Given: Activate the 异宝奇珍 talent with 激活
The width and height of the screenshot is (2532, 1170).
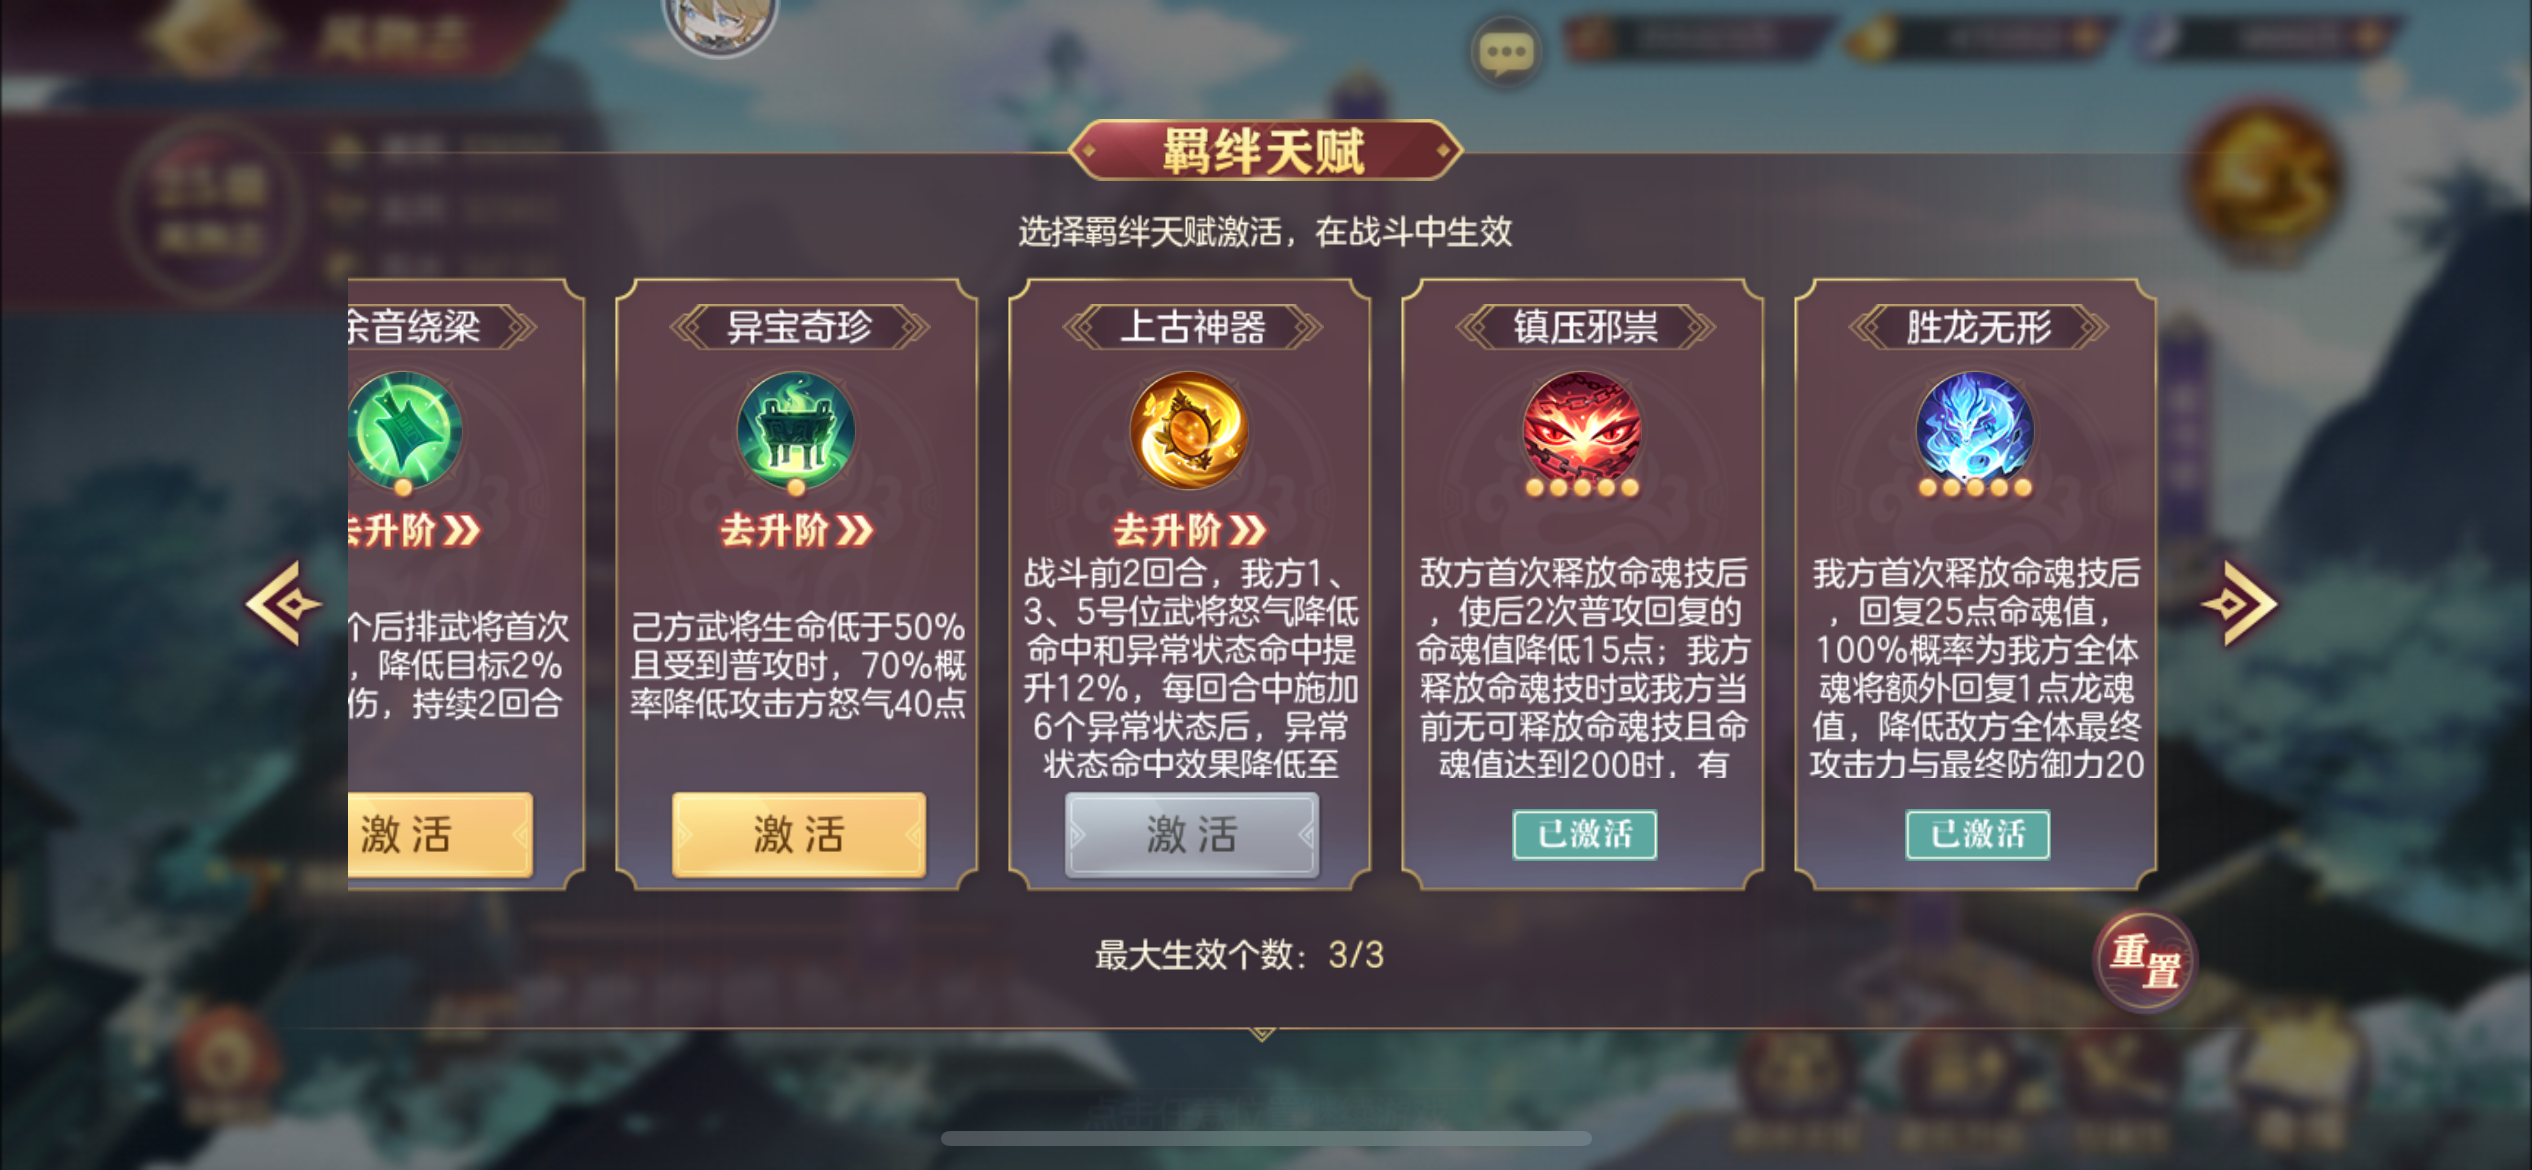Looking at the screenshot, I should coord(799,835).
